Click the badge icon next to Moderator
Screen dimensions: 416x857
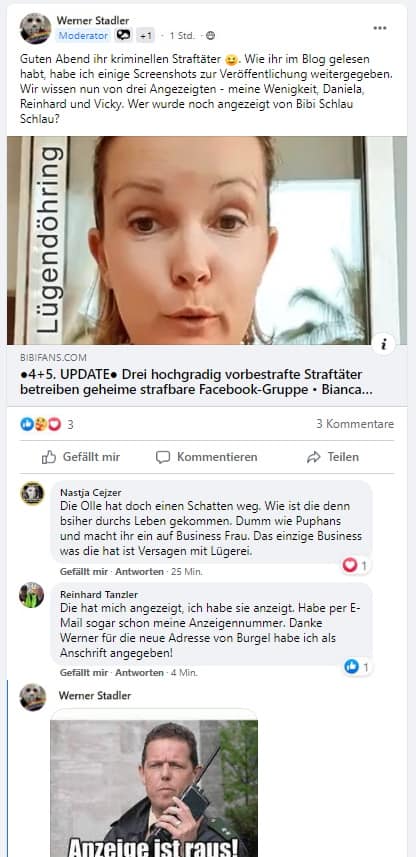[124, 36]
